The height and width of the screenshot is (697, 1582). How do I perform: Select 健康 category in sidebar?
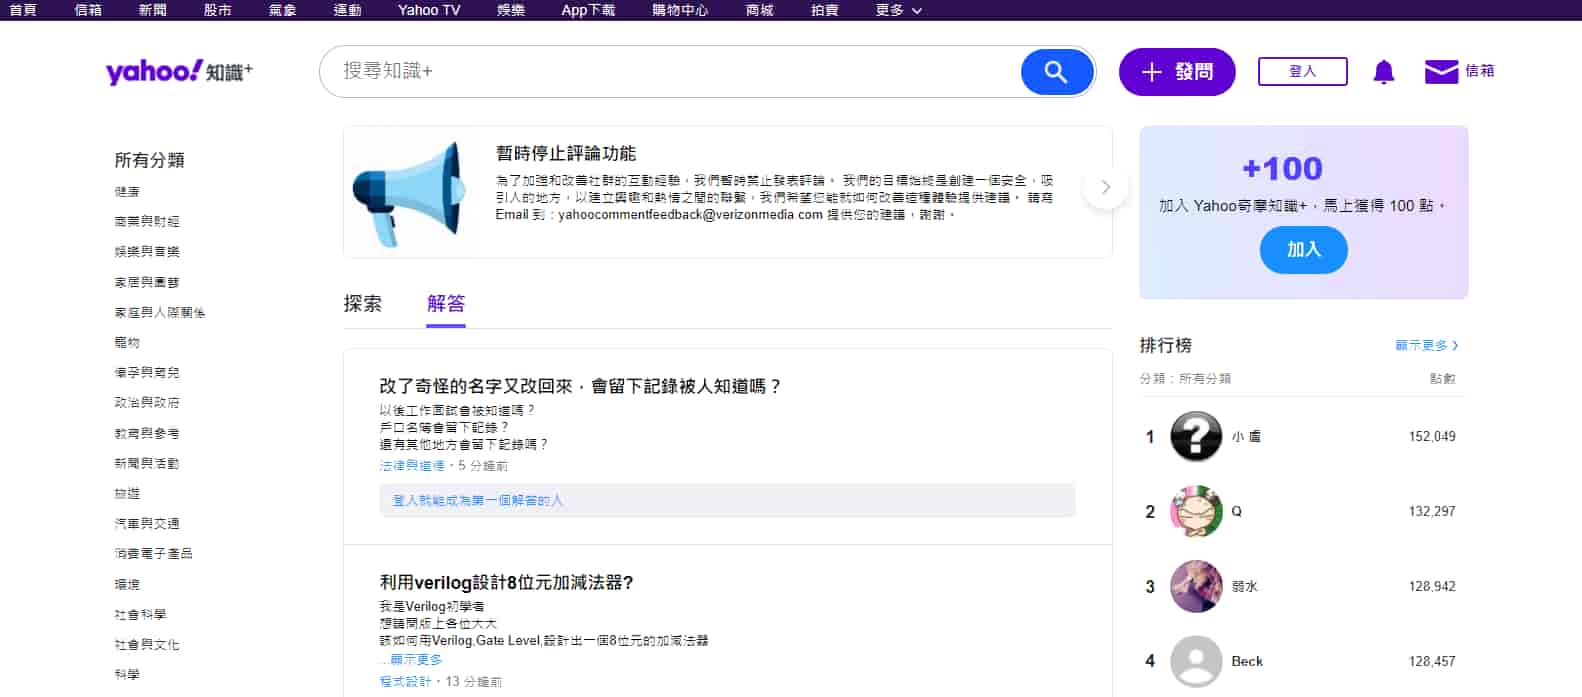(x=127, y=191)
